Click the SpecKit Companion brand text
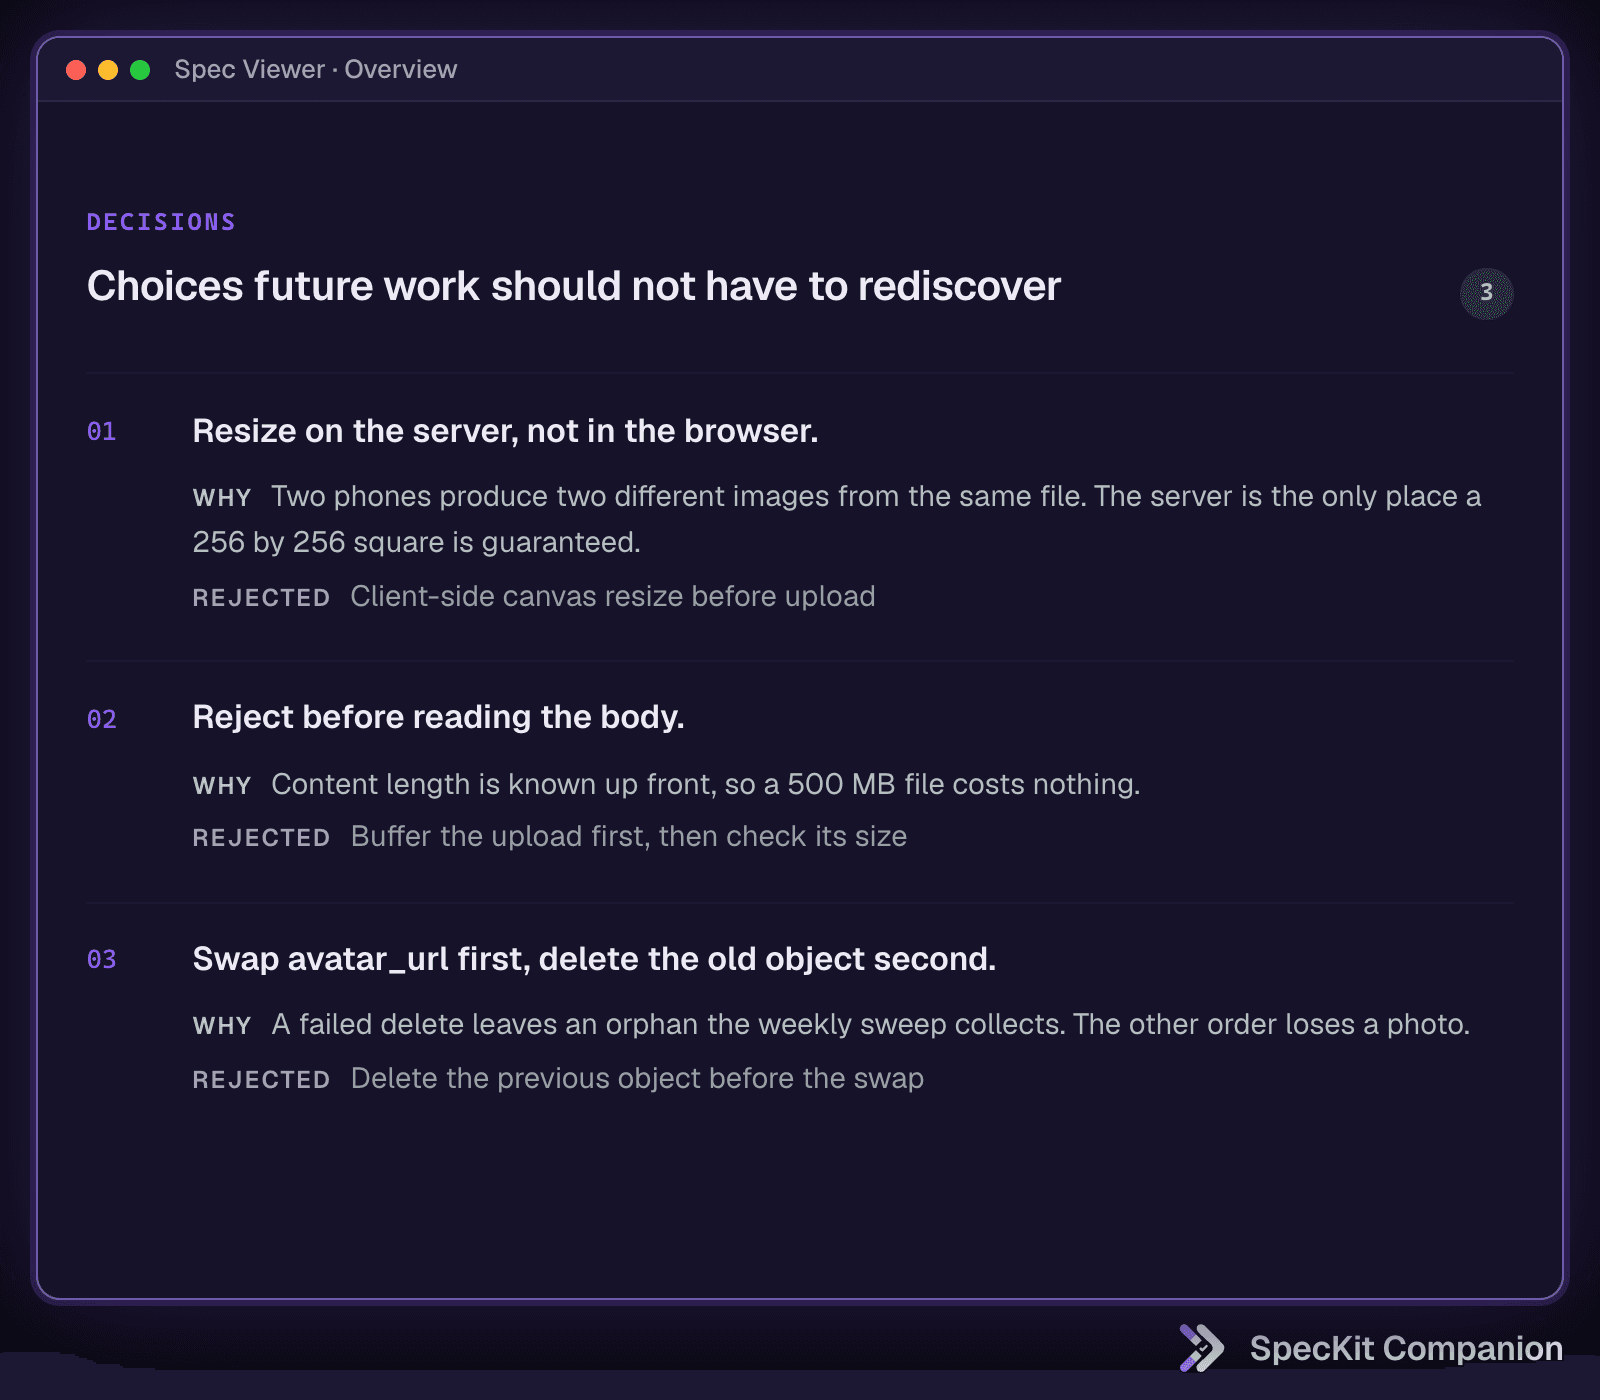1600x1400 pixels. pos(1406,1349)
